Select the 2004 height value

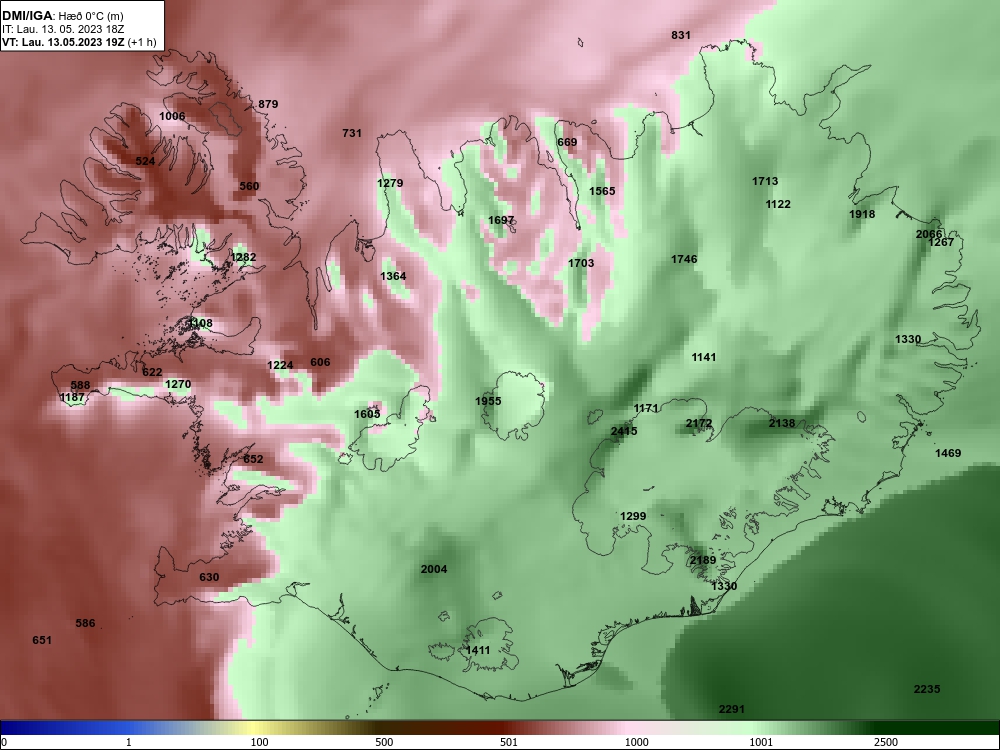[x=434, y=570]
